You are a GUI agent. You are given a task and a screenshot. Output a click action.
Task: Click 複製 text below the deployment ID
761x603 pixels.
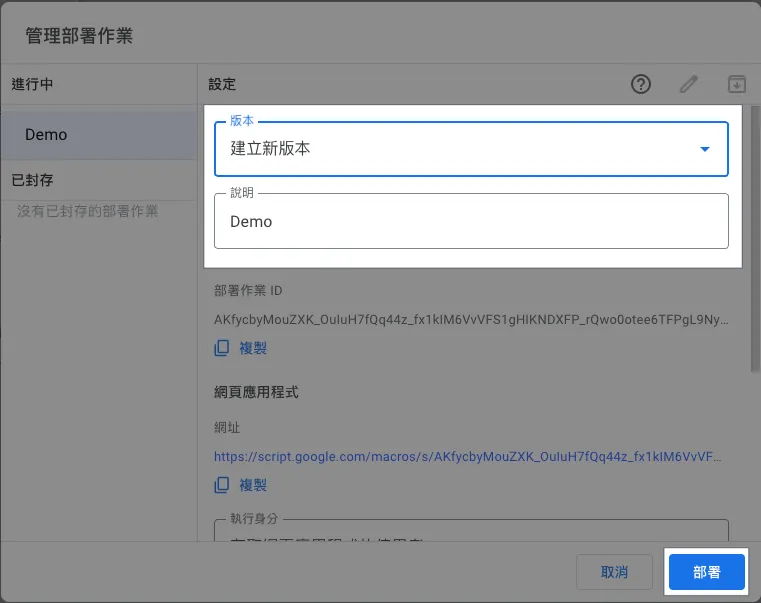pyautogui.click(x=253, y=349)
